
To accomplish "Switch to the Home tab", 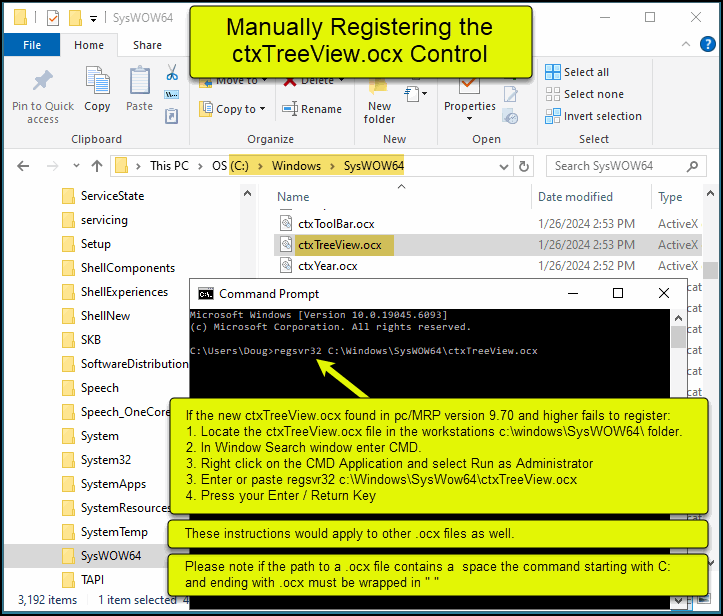I will 89,45.
